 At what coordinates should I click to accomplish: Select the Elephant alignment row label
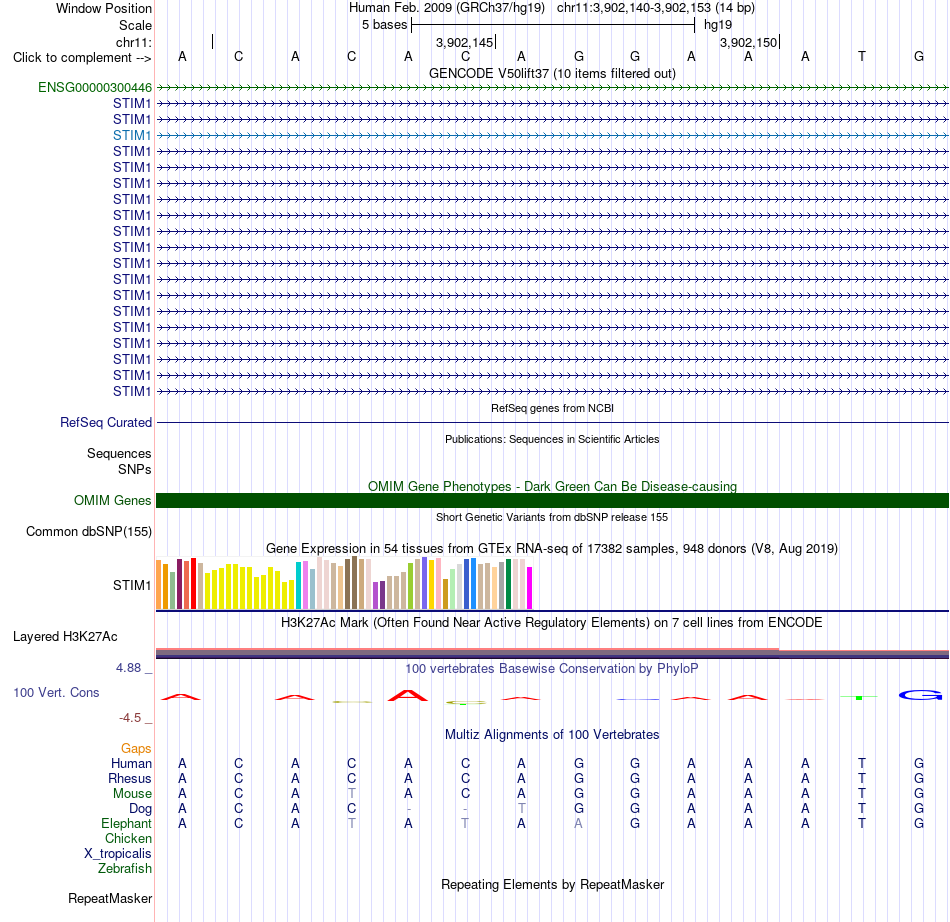pyautogui.click(x=126, y=824)
